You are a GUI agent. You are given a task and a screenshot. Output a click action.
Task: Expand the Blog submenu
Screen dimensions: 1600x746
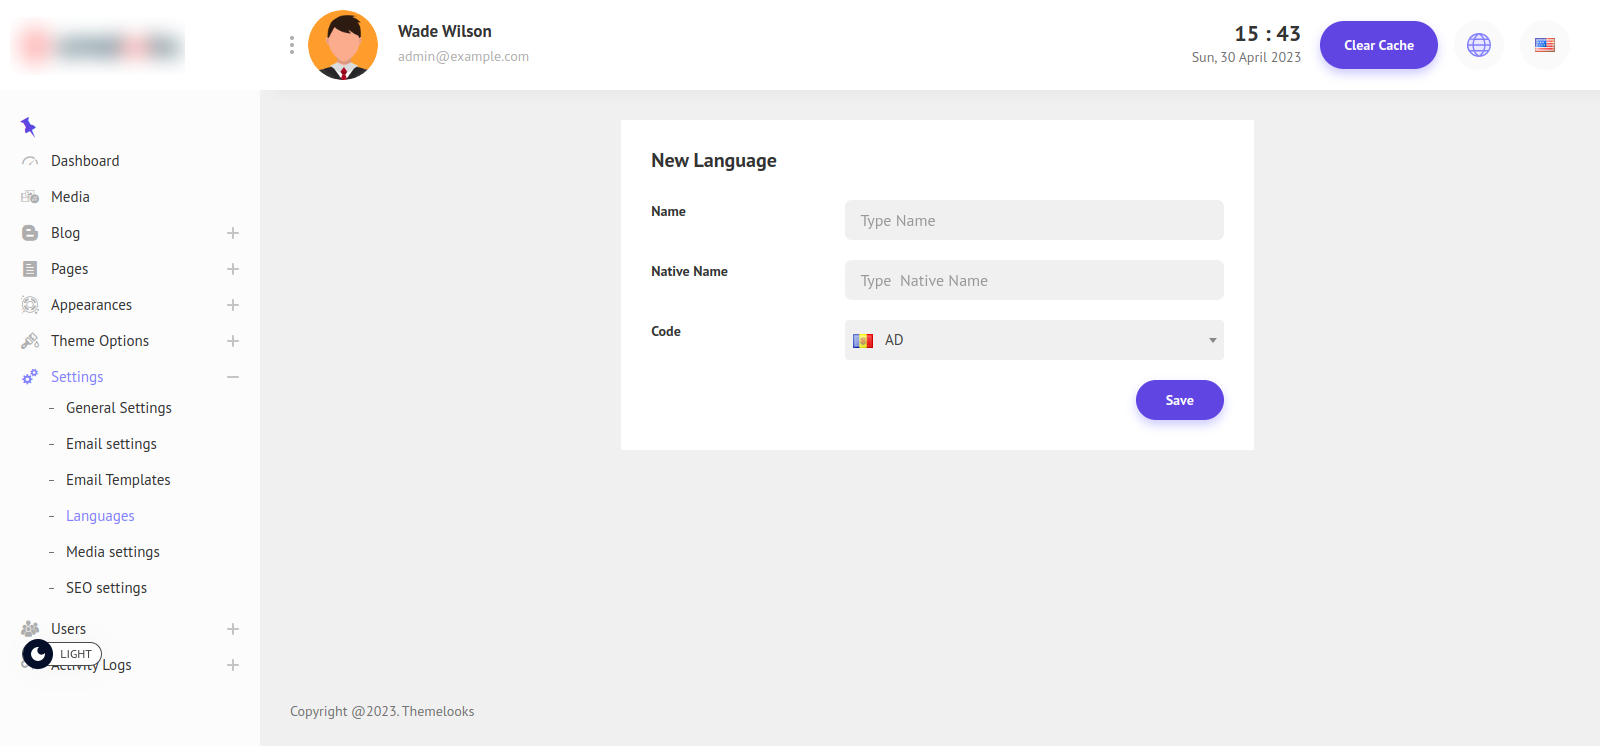(233, 233)
